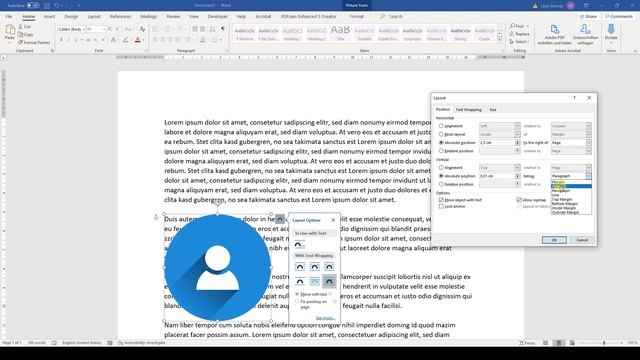Click the Share icon in title area
The image size is (640, 360).
click(589, 16)
